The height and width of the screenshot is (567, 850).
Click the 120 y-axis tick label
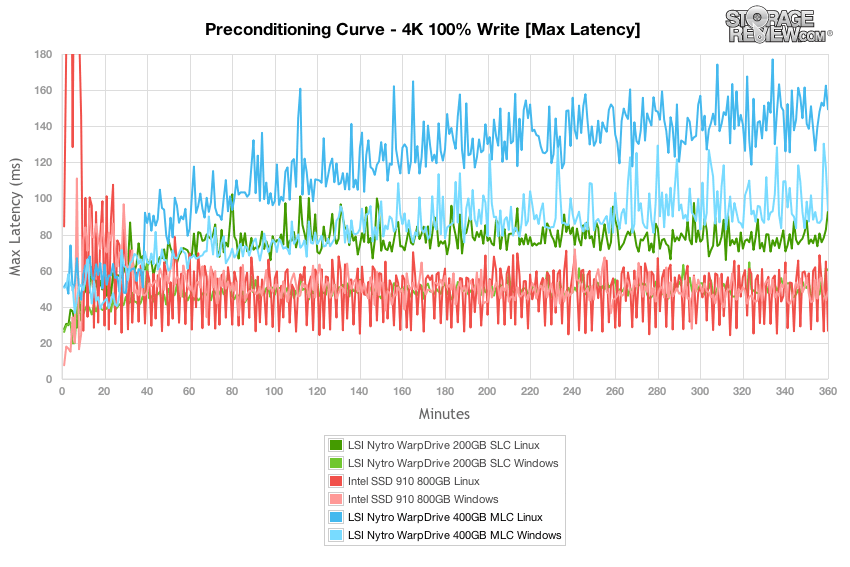tap(43, 163)
